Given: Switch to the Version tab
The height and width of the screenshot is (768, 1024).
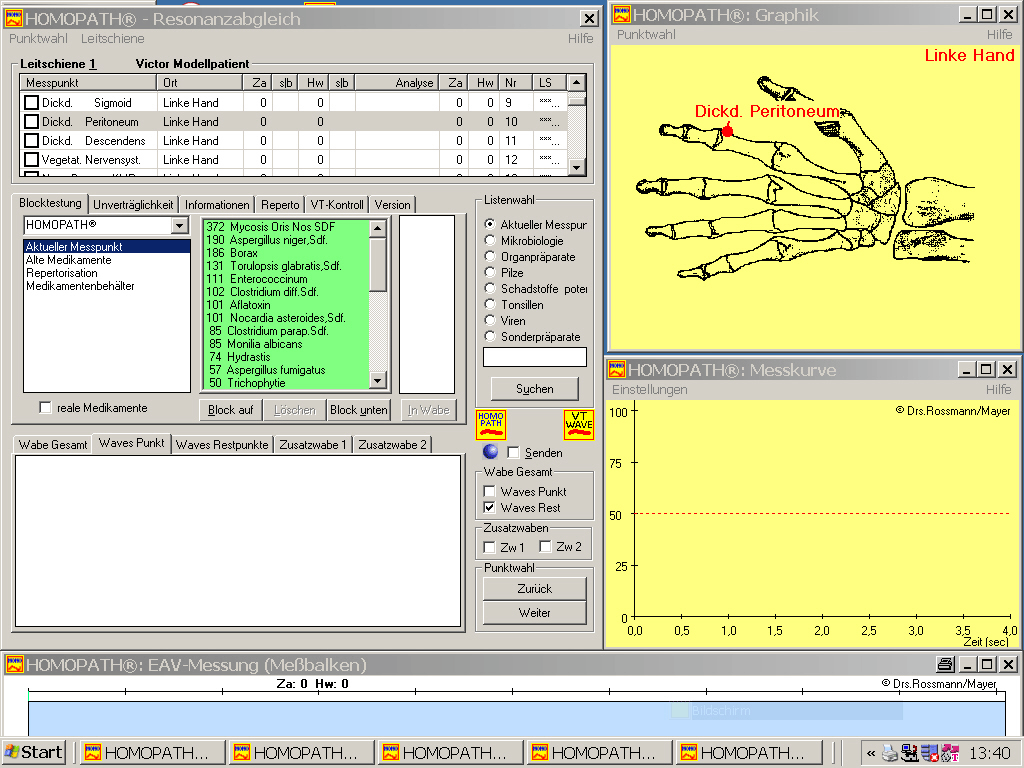Looking at the screenshot, I should (x=392, y=204).
